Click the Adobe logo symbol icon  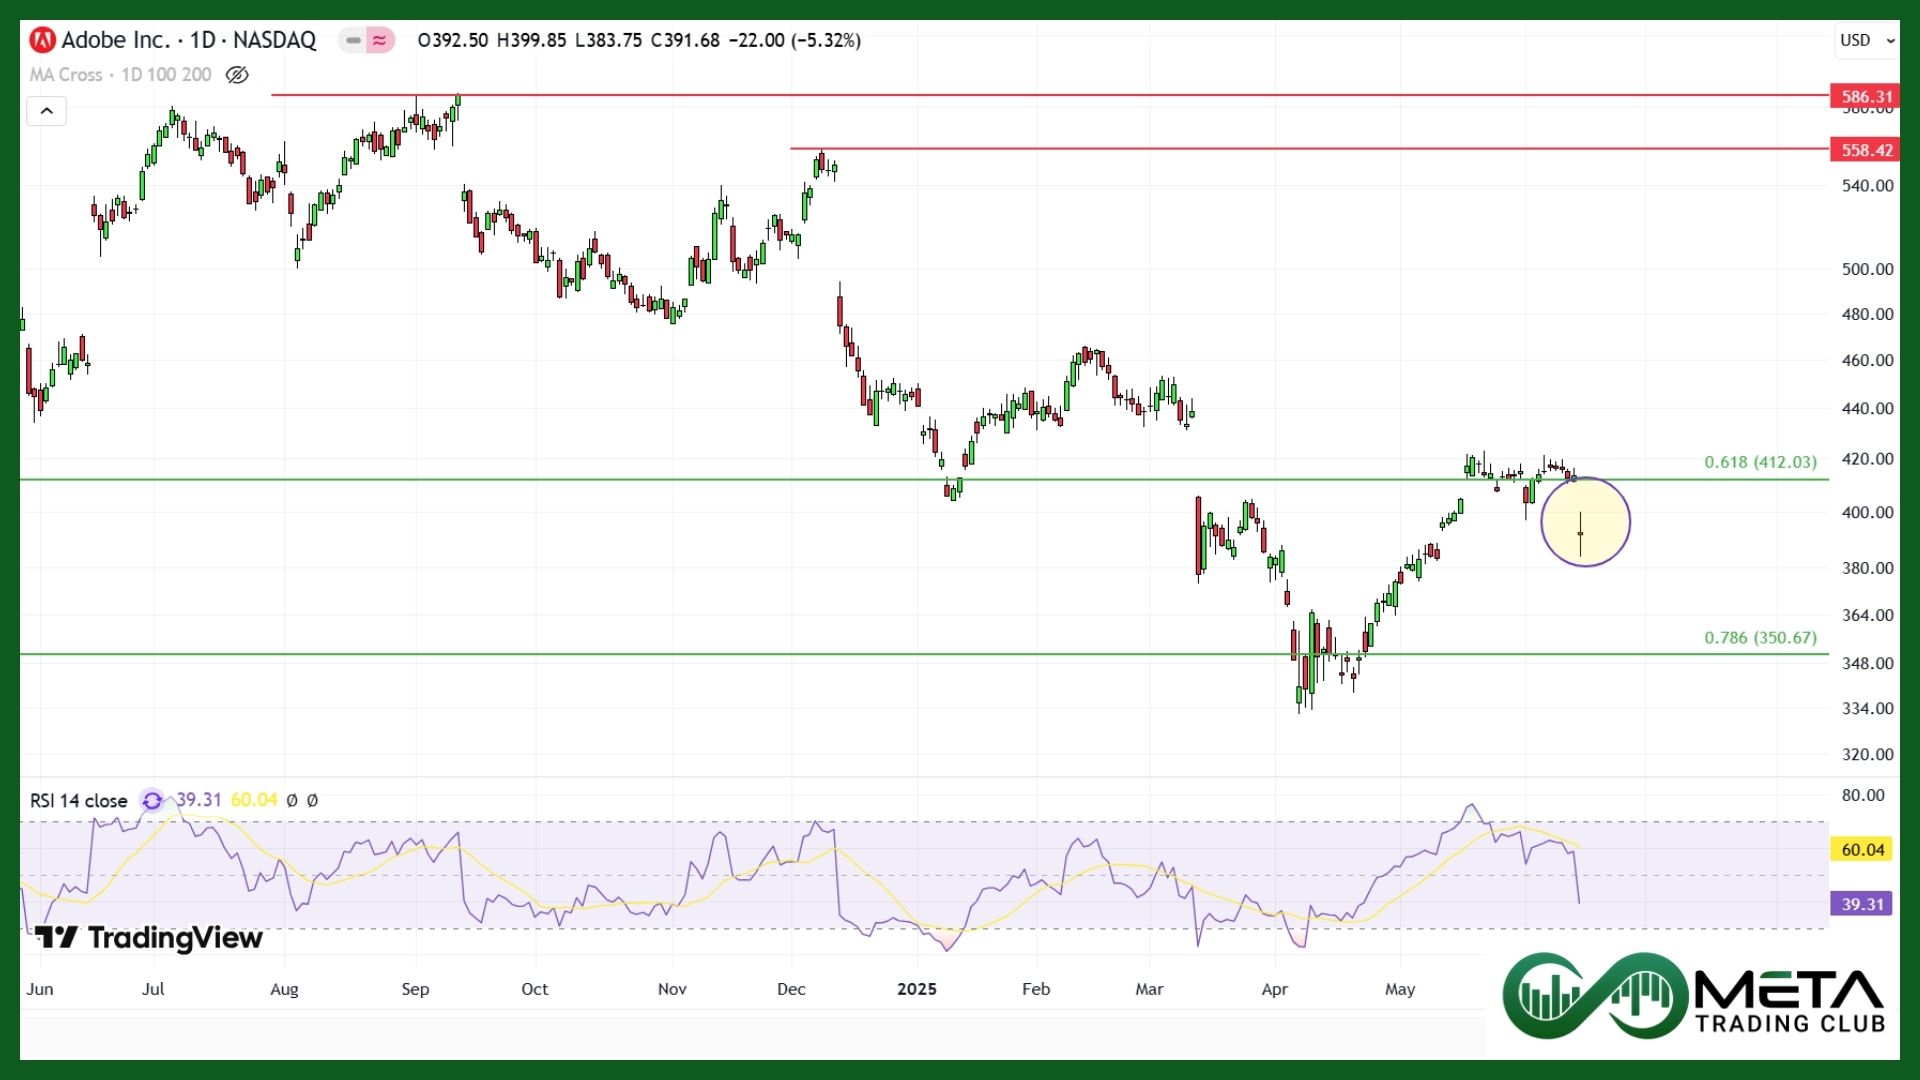pyautogui.click(x=43, y=40)
